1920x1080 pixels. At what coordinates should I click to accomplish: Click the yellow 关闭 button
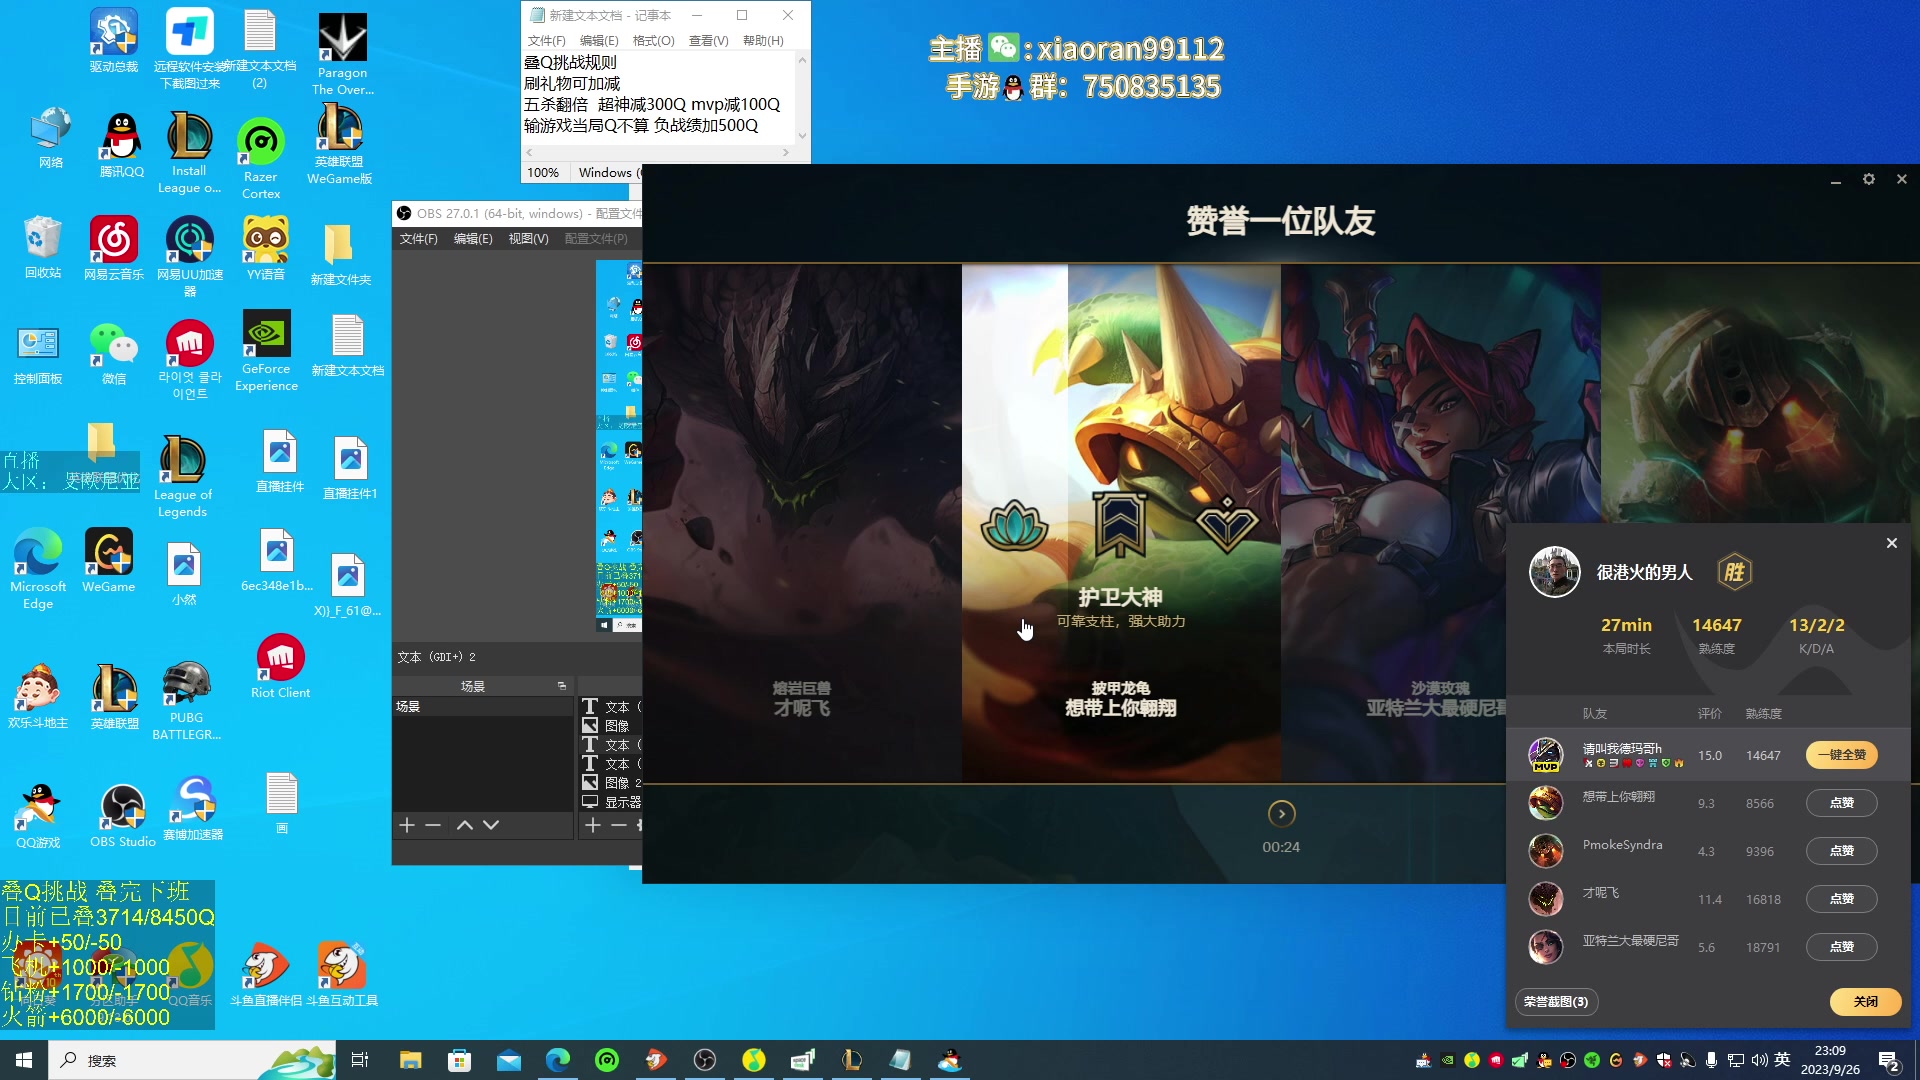point(1866,1002)
